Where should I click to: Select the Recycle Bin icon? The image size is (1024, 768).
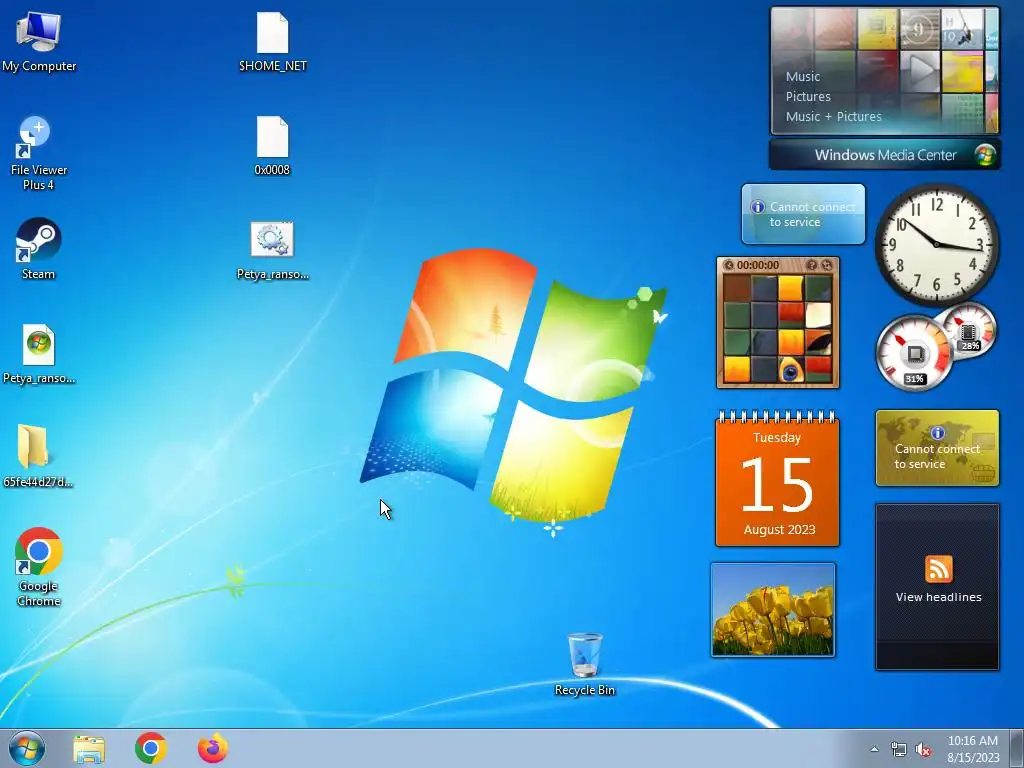pos(584,664)
